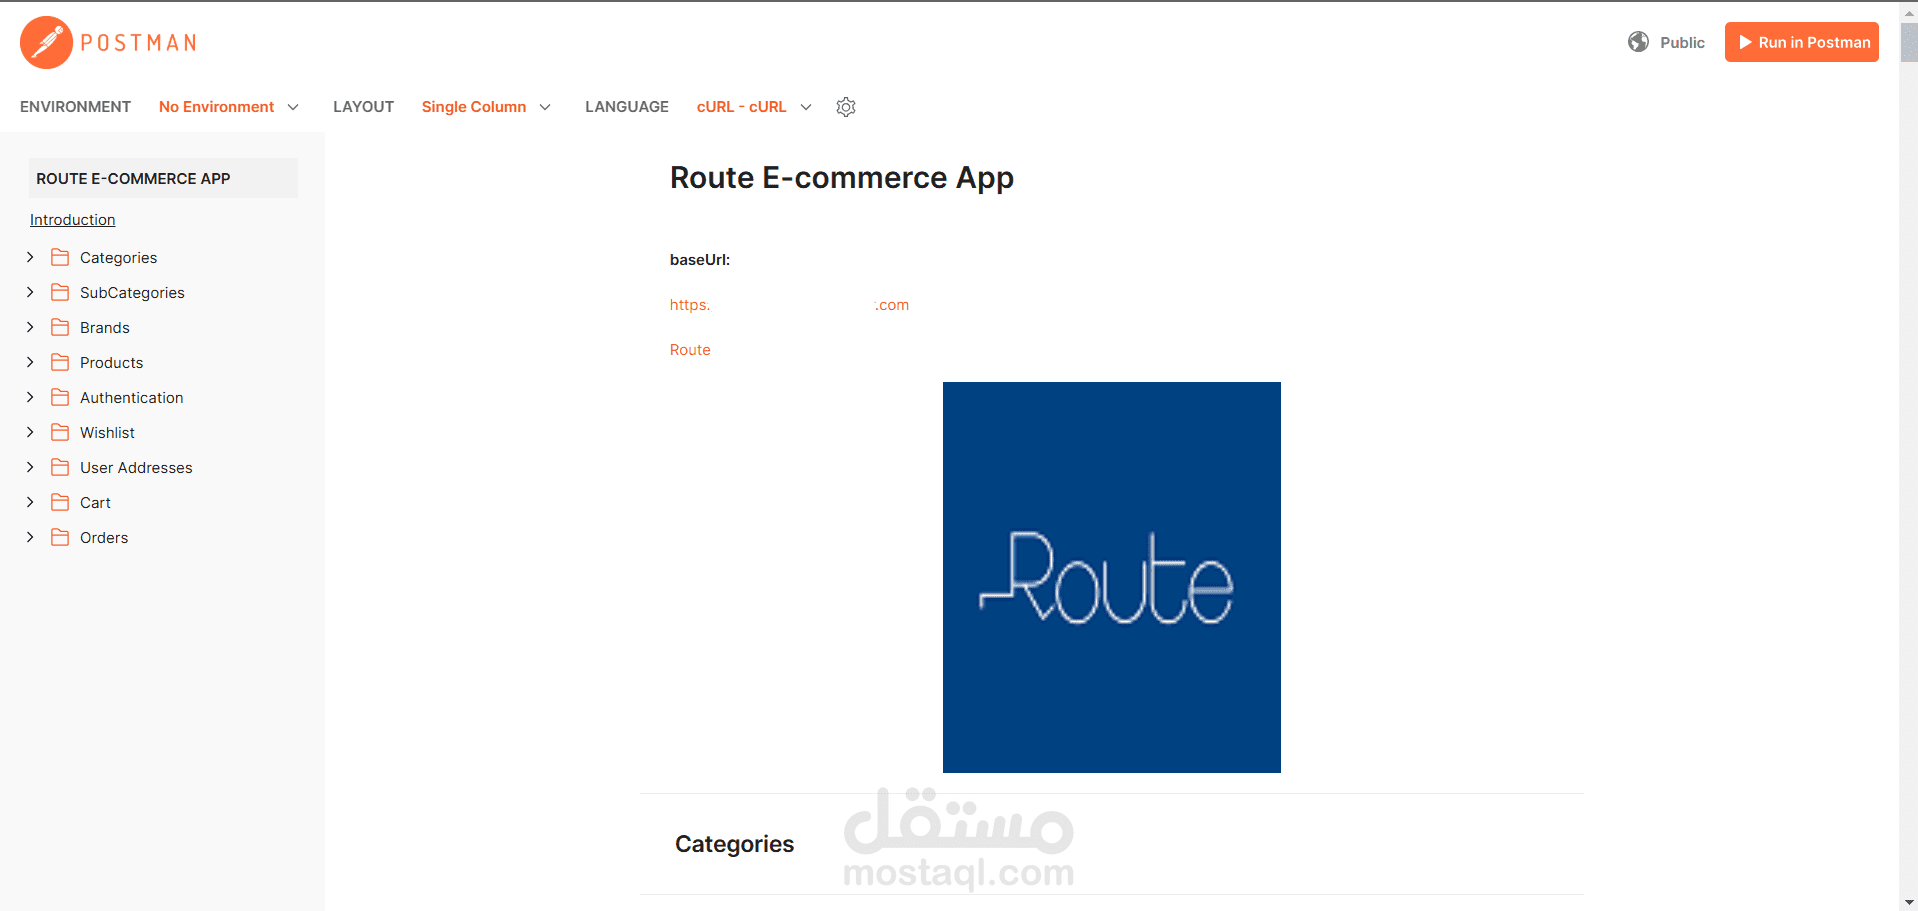Select the Wishlist folder label
Screen dimensions: 1918x911
pos(107,432)
